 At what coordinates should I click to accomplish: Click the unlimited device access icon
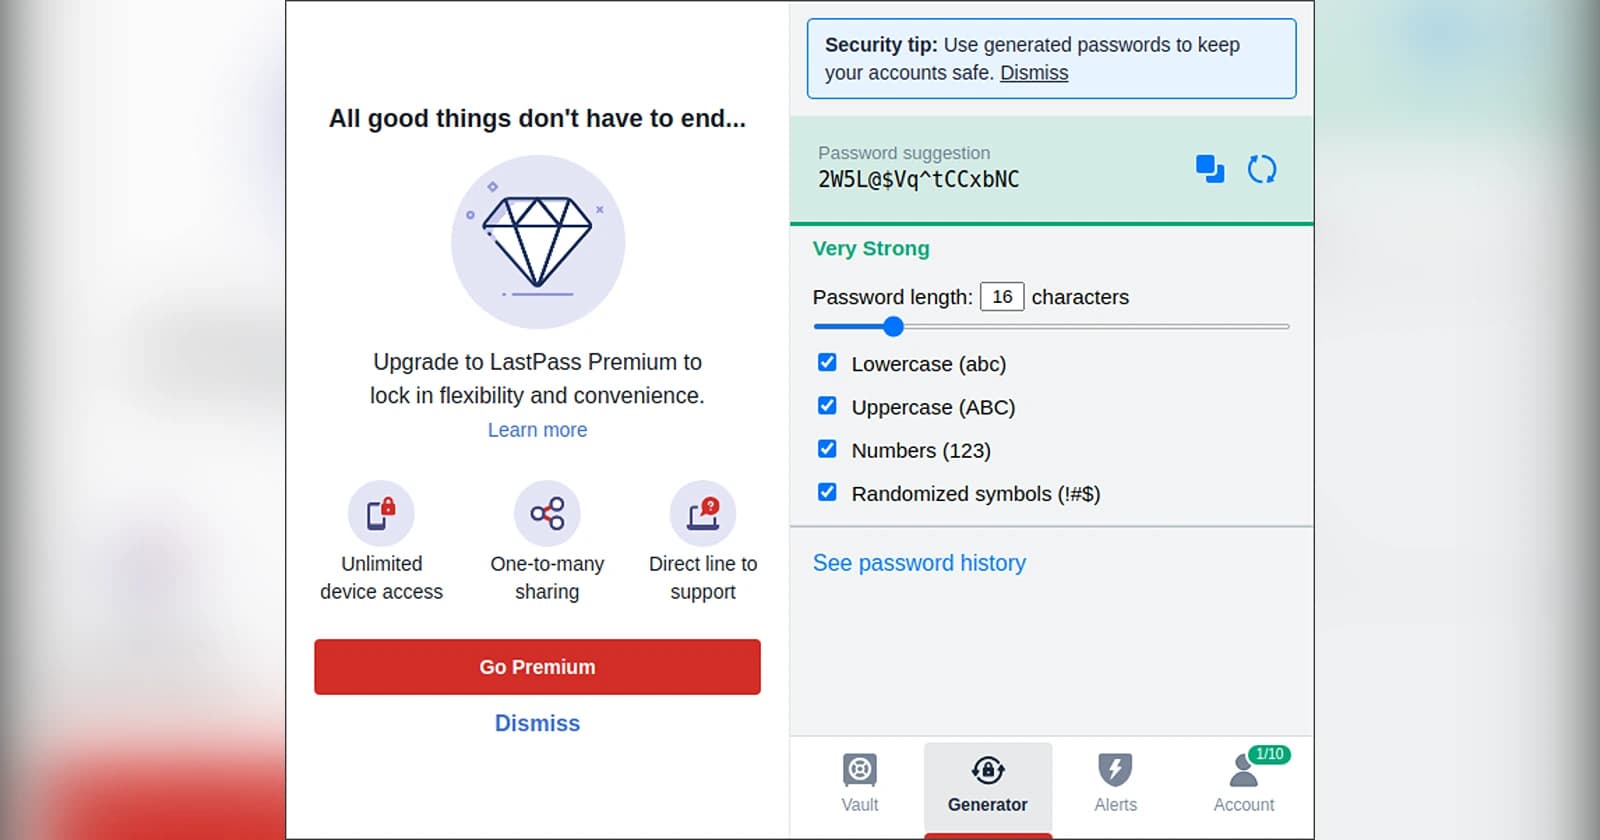point(381,512)
